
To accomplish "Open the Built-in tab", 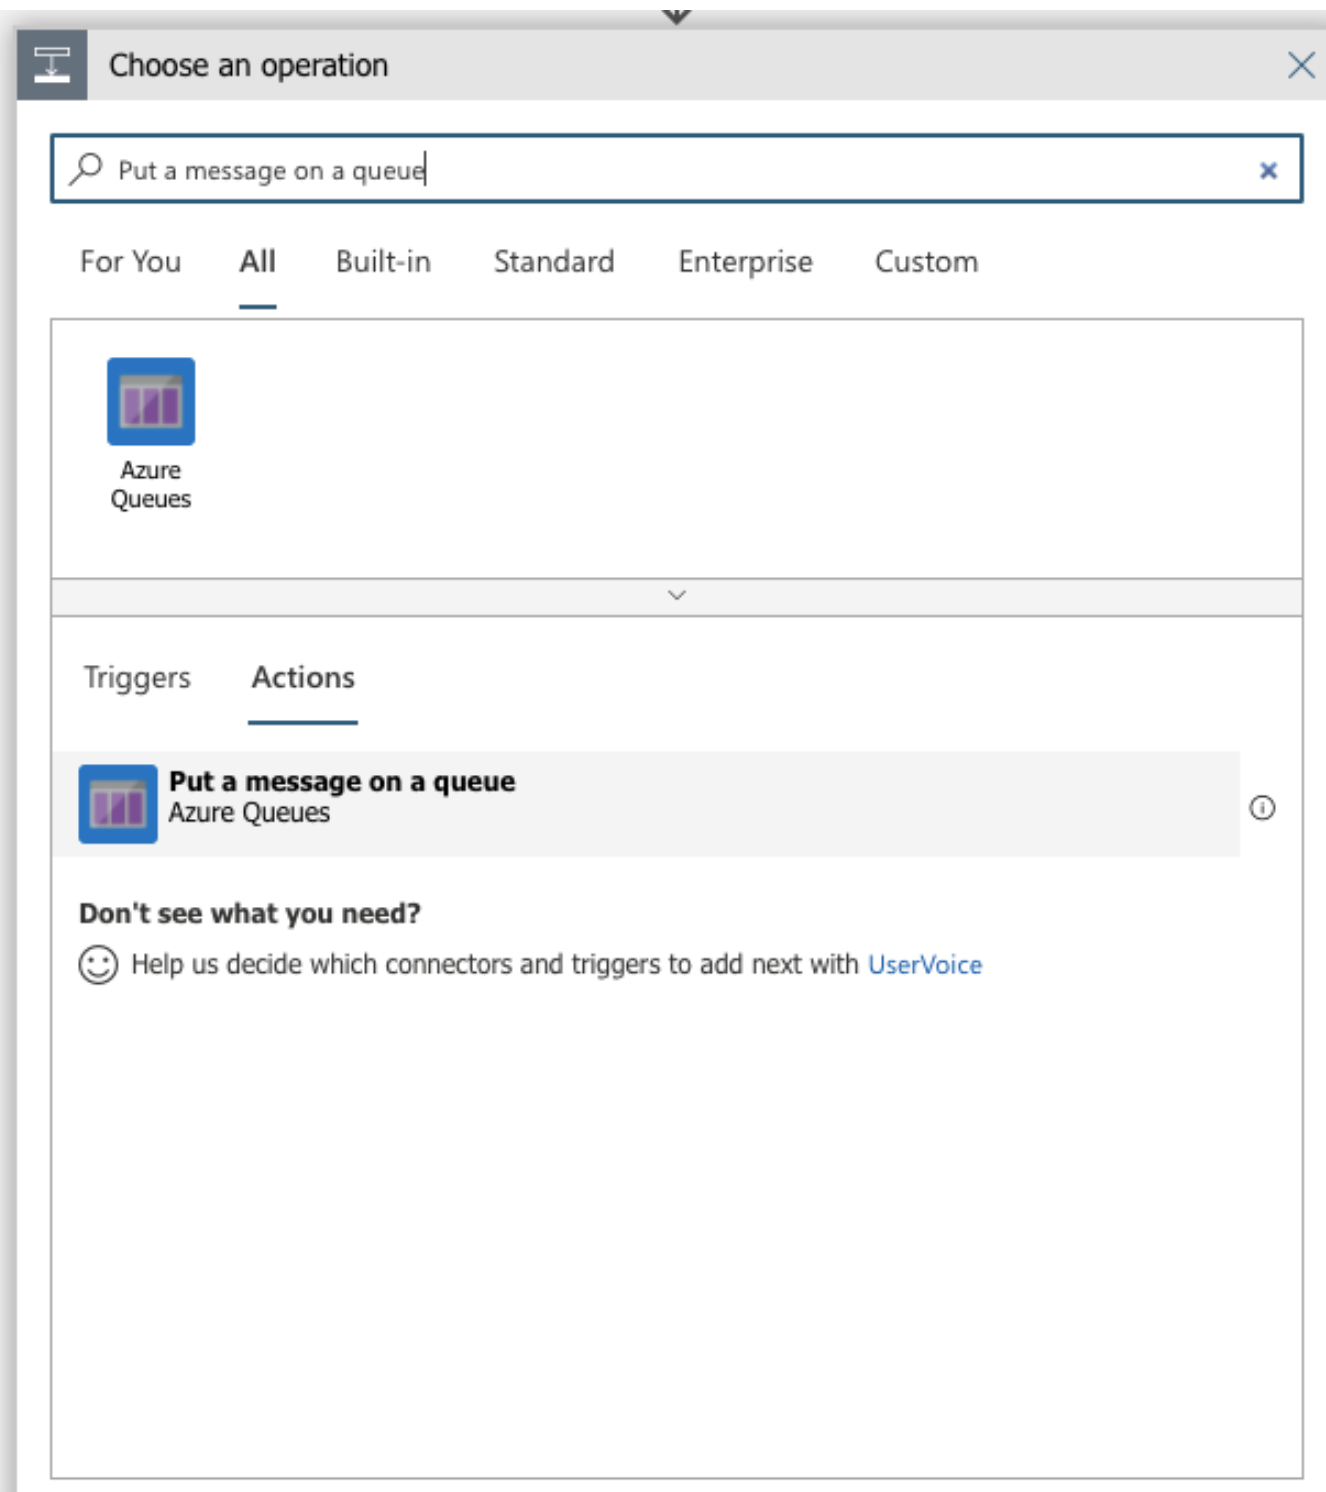I will click(x=383, y=262).
